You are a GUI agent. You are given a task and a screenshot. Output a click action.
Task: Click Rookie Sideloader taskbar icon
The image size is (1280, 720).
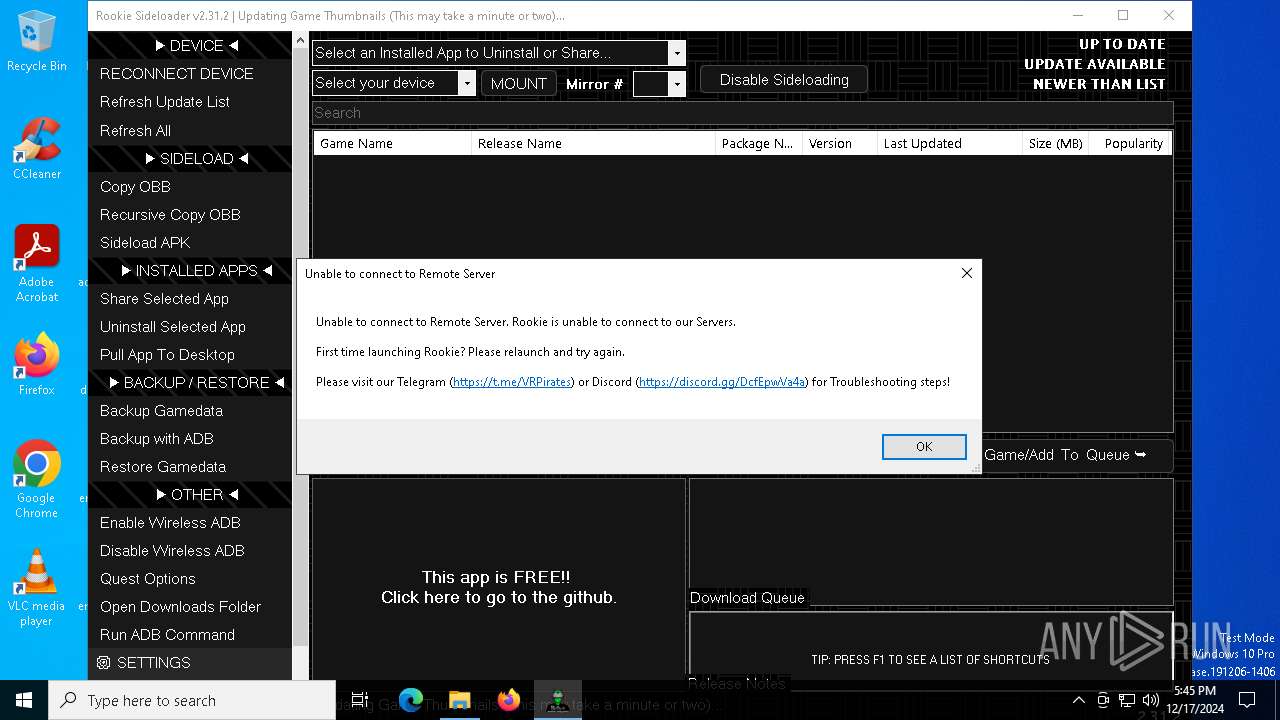coord(558,700)
